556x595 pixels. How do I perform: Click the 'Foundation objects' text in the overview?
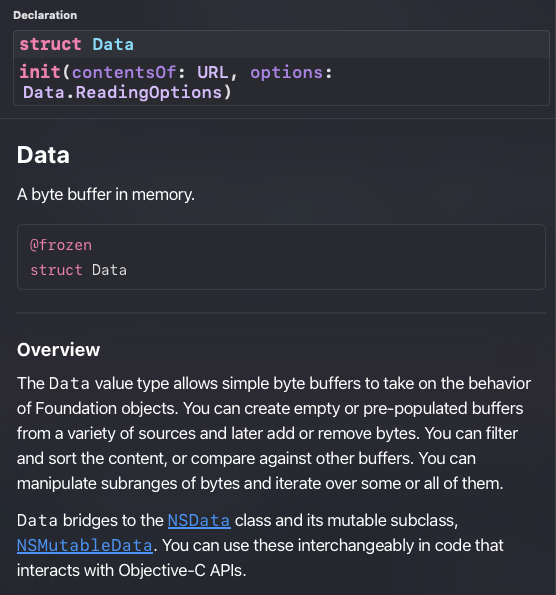click(106, 409)
